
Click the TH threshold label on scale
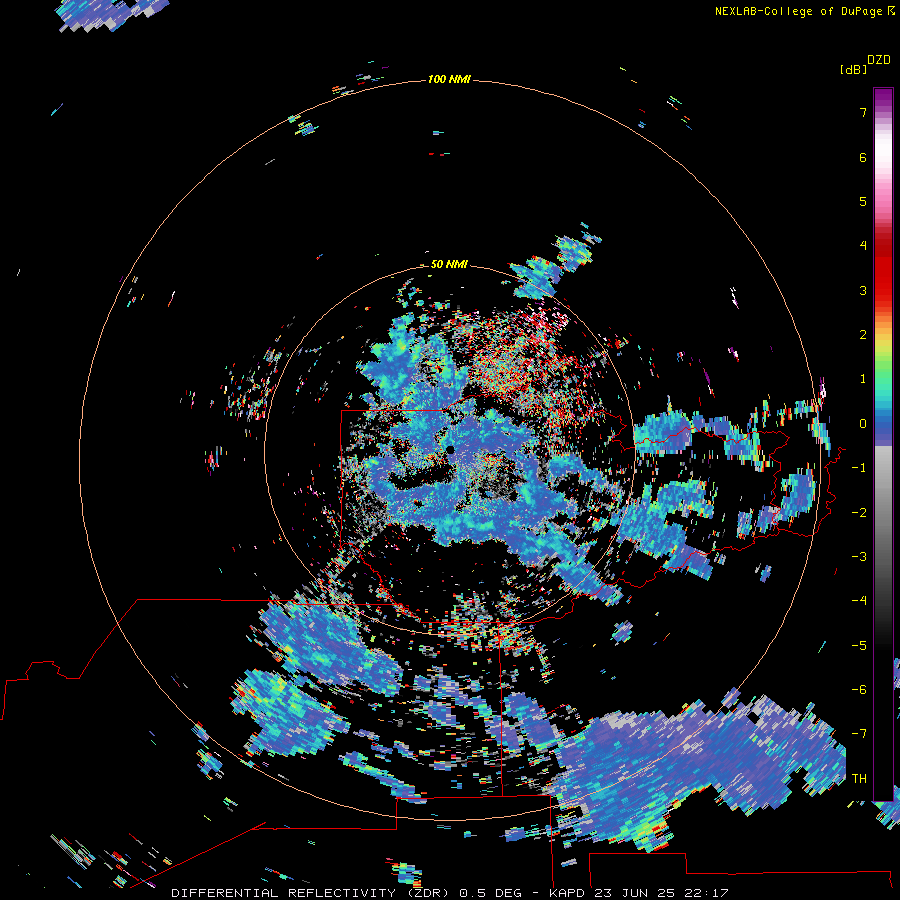859,779
